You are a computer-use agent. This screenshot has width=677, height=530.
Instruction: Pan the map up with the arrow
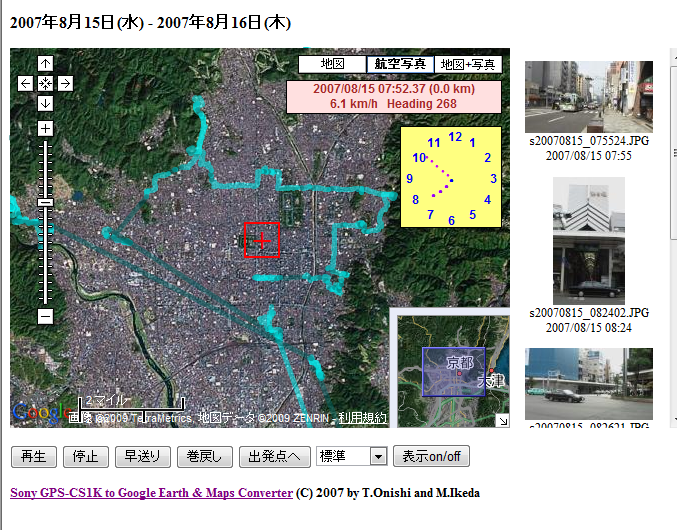click(x=45, y=63)
